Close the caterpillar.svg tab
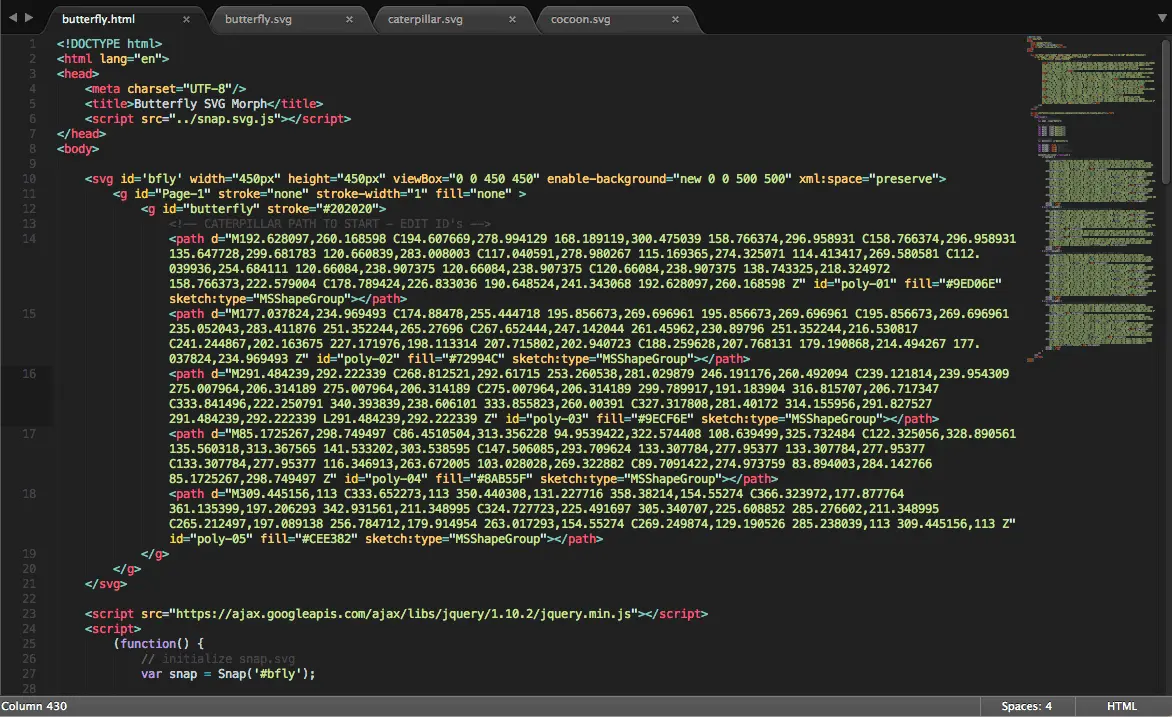This screenshot has width=1172, height=717. click(x=512, y=19)
